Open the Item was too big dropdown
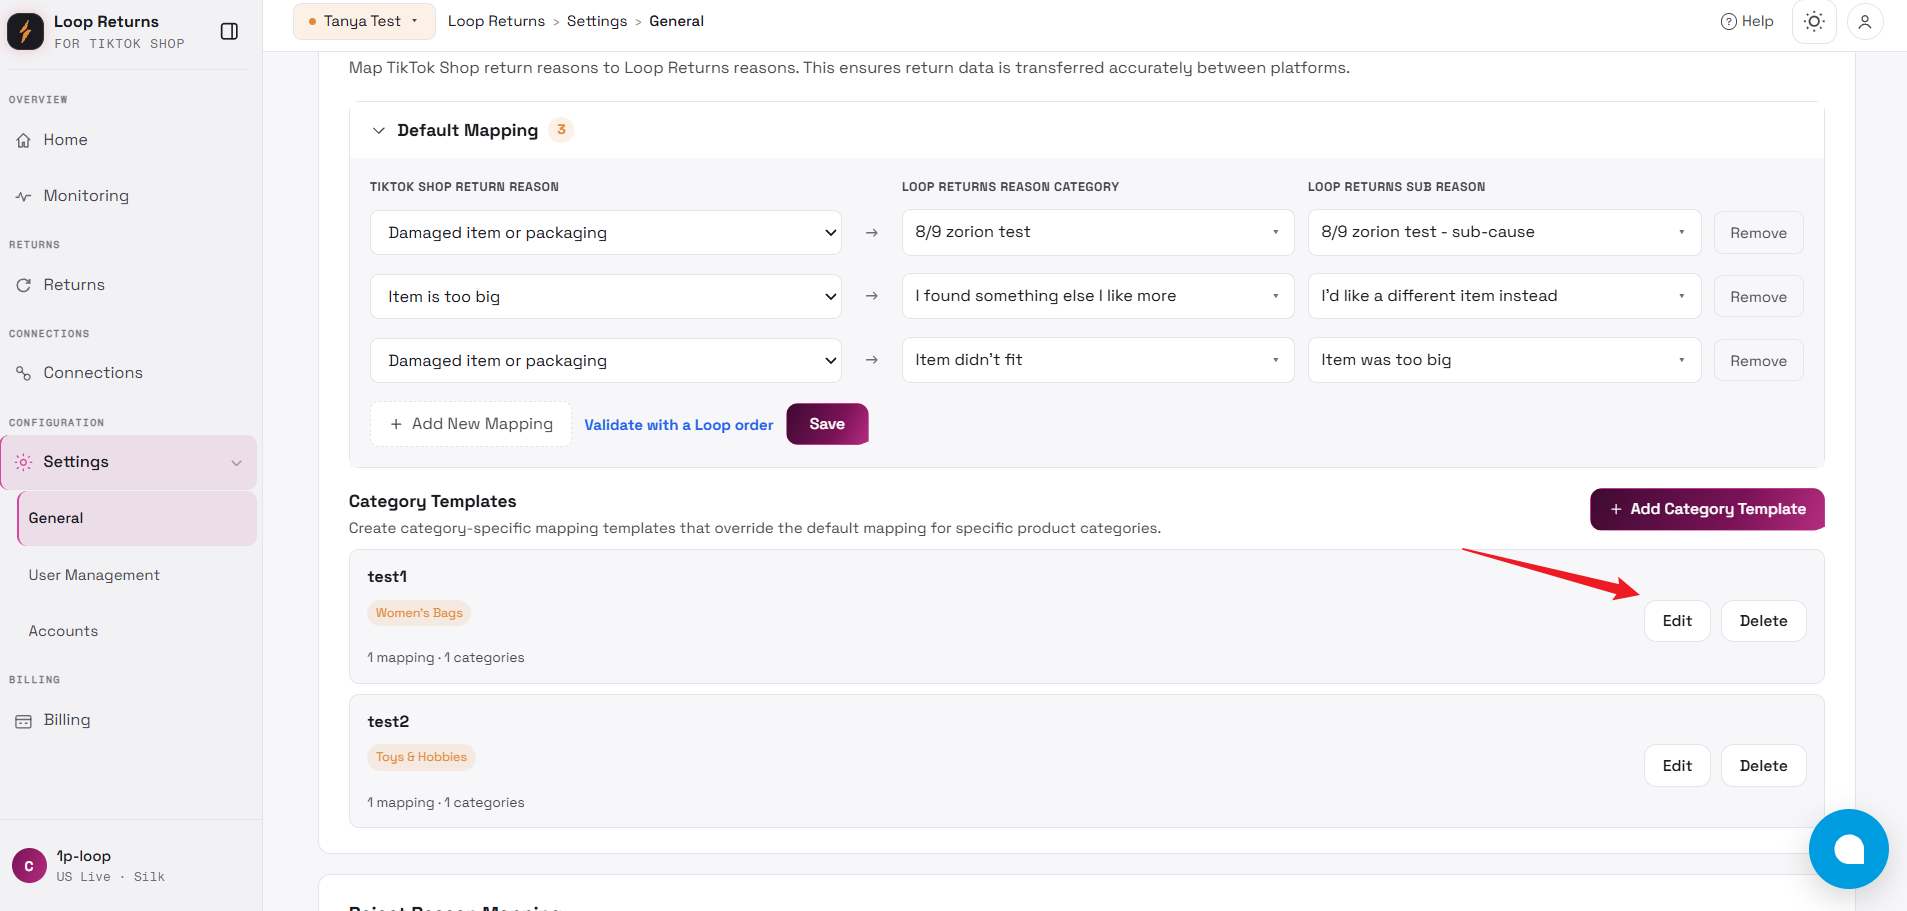 1504,360
